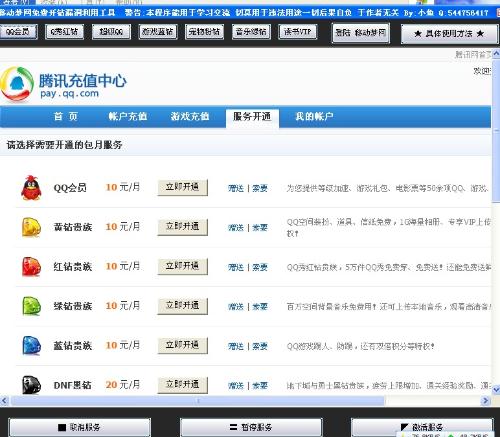The width and height of the screenshot is (500, 437).
Task: Click the vertical scrollbar up arrow
Action: [496, 53]
